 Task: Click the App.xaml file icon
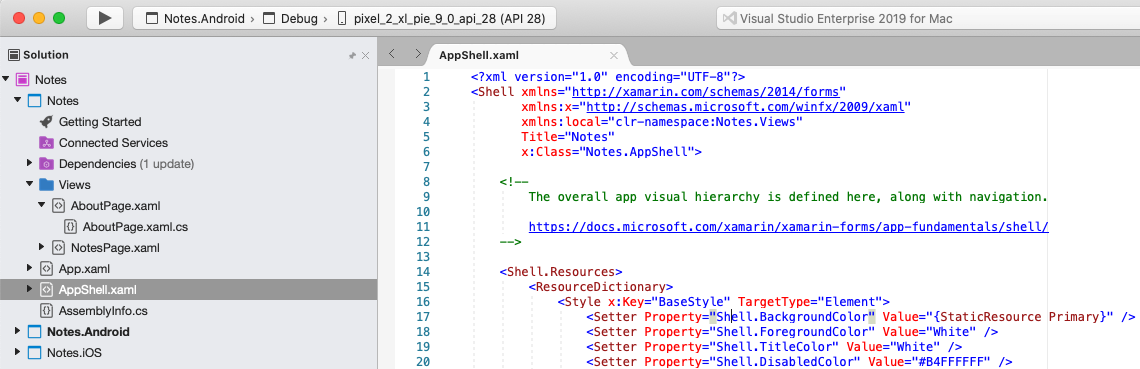click(46, 269)
